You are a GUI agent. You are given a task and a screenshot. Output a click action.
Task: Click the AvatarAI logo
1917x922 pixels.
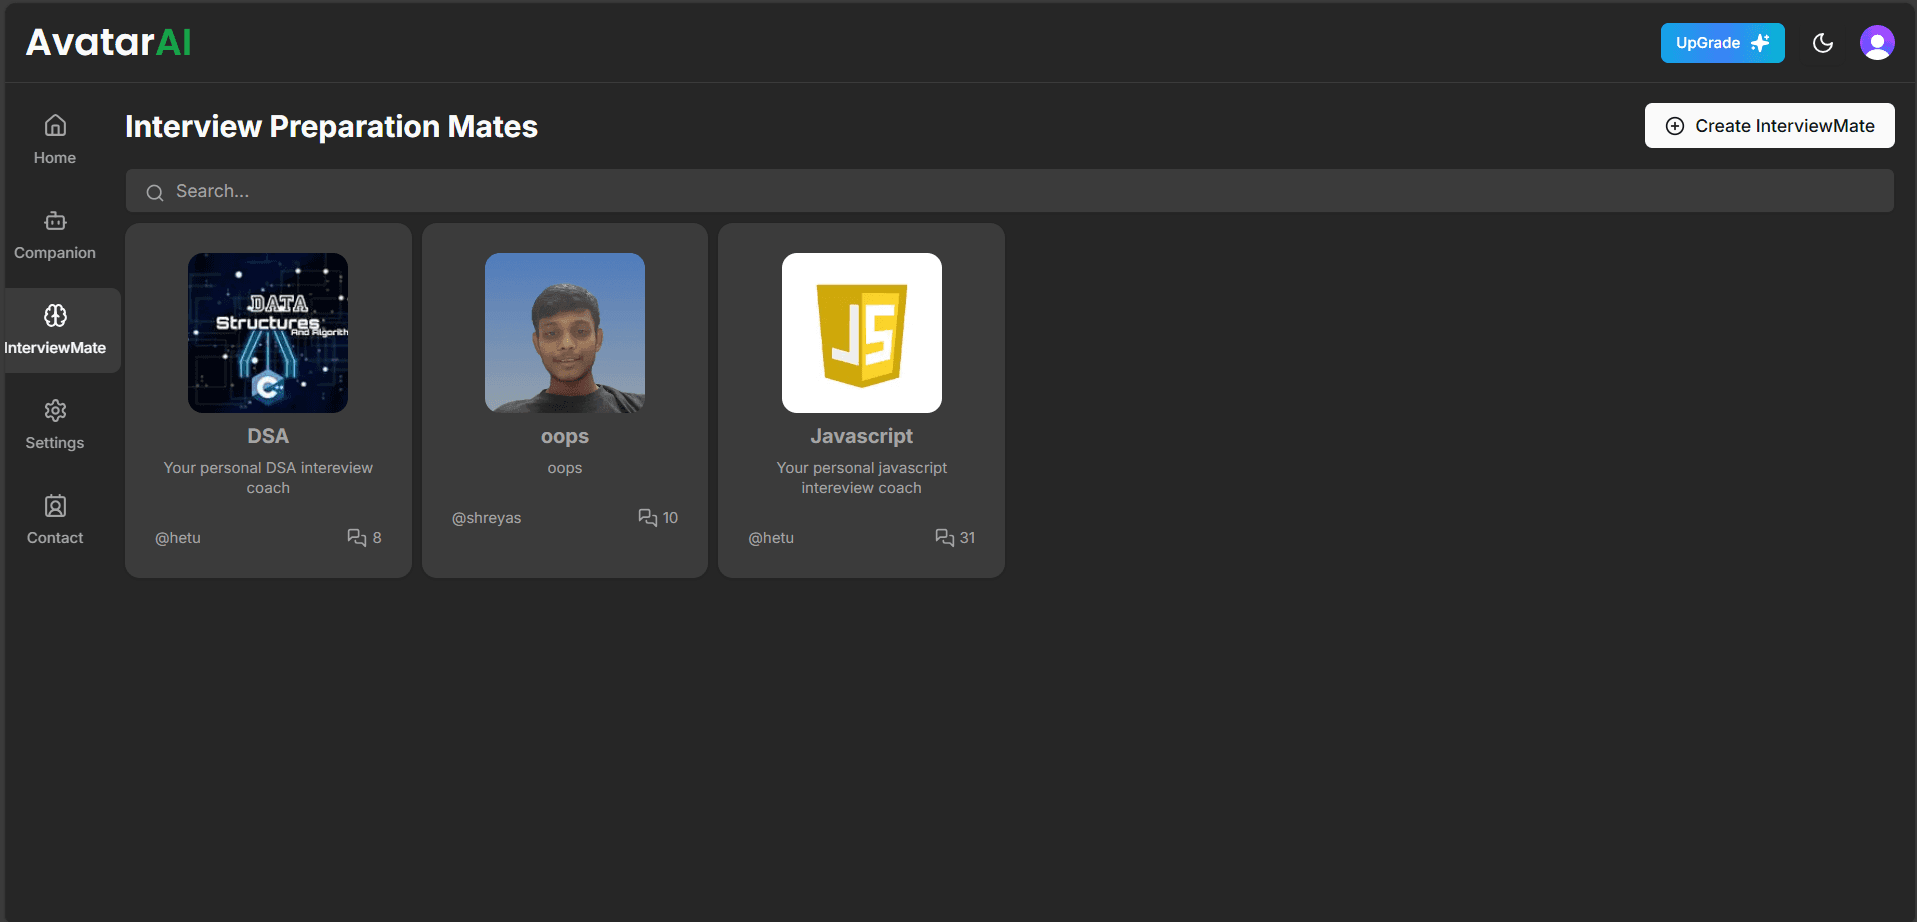[108, 42]
